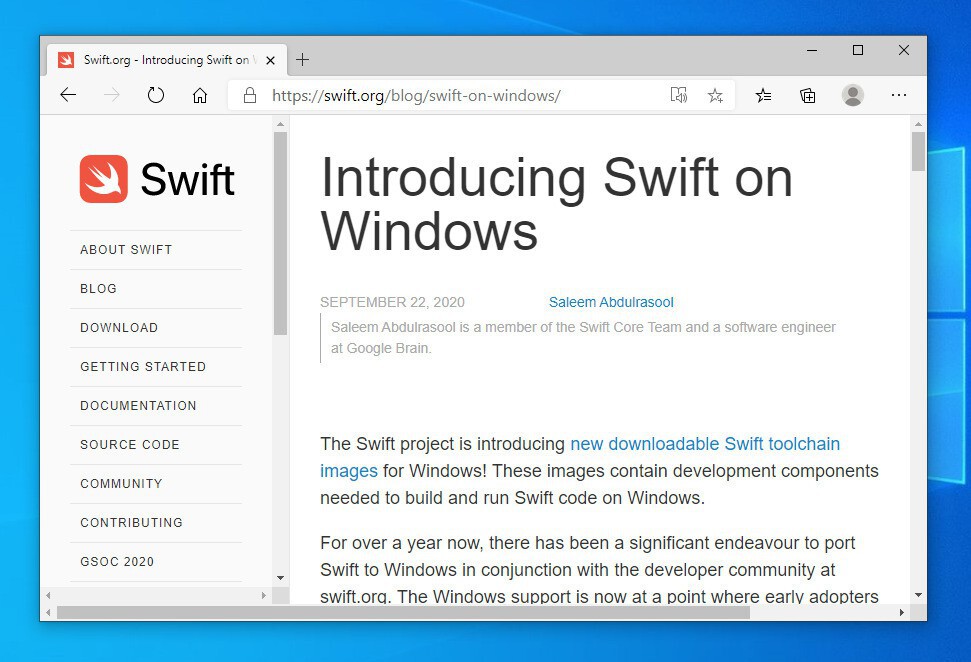971x662 pixels.
Task: Click the bottom horizontal scroll right arrow
Action: (x=902, y=612)
